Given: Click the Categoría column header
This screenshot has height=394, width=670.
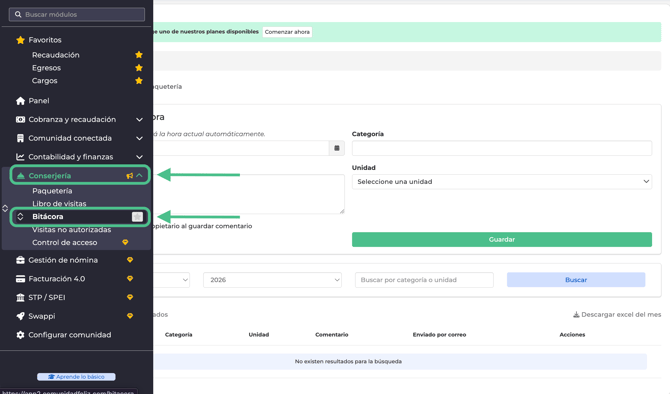Looking at the screenshot, I should coord(179,335).
